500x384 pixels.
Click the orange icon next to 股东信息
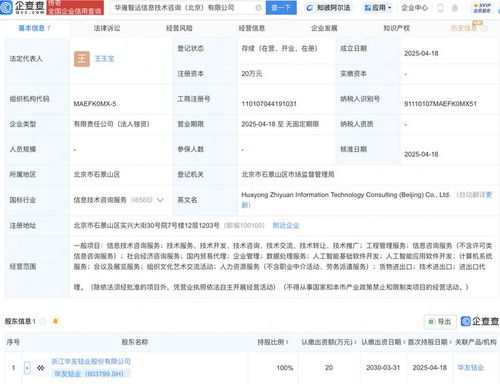[55, 321]
